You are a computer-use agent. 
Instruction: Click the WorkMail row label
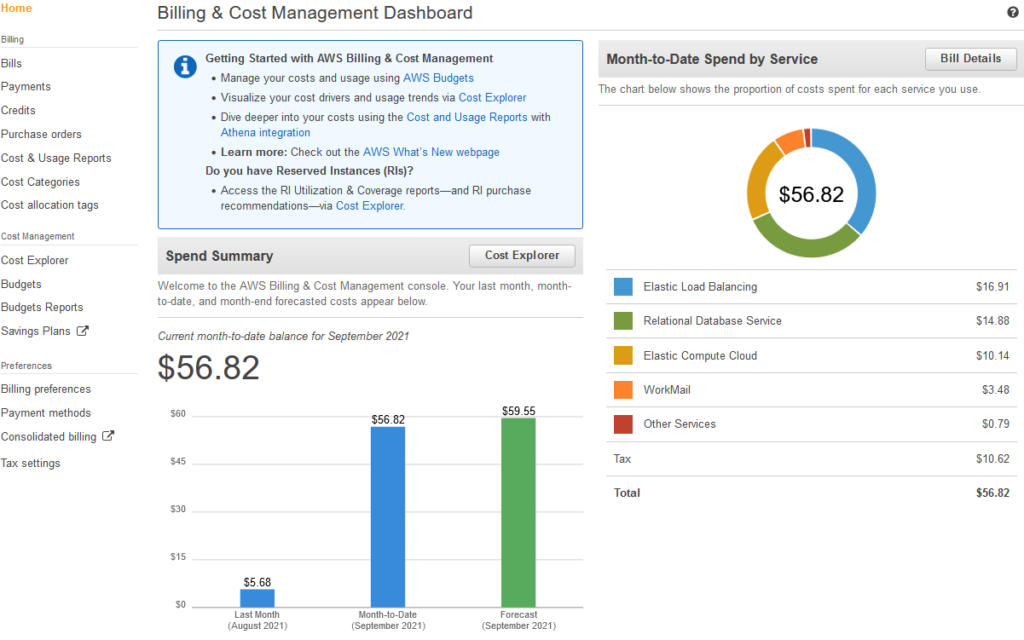click(667, 390)
